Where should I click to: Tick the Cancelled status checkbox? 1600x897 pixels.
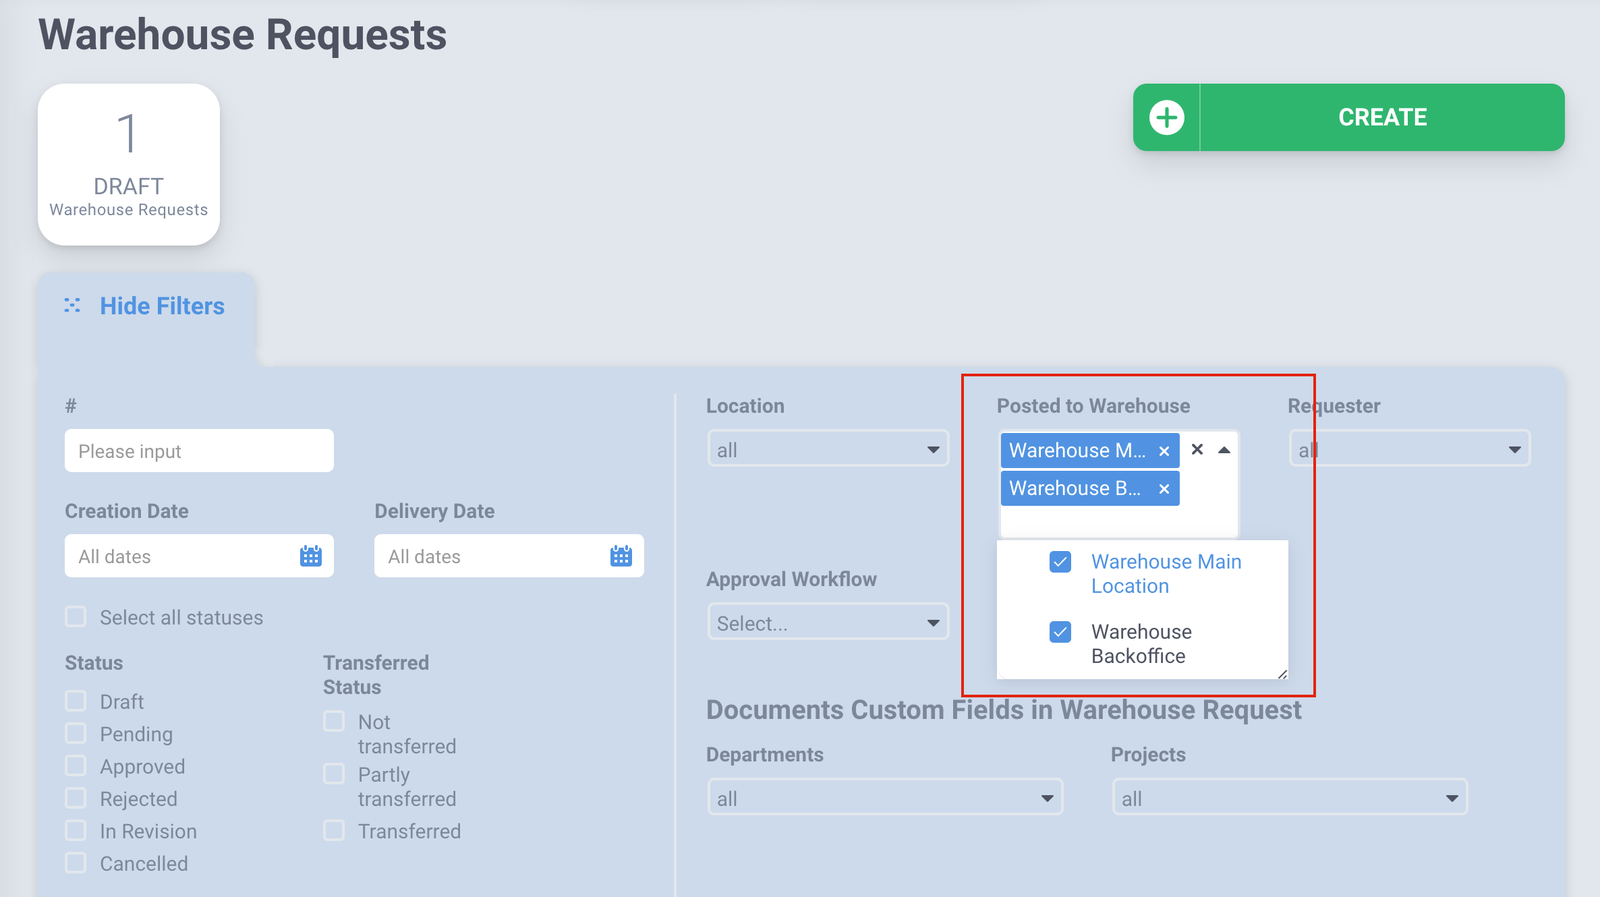76,863
